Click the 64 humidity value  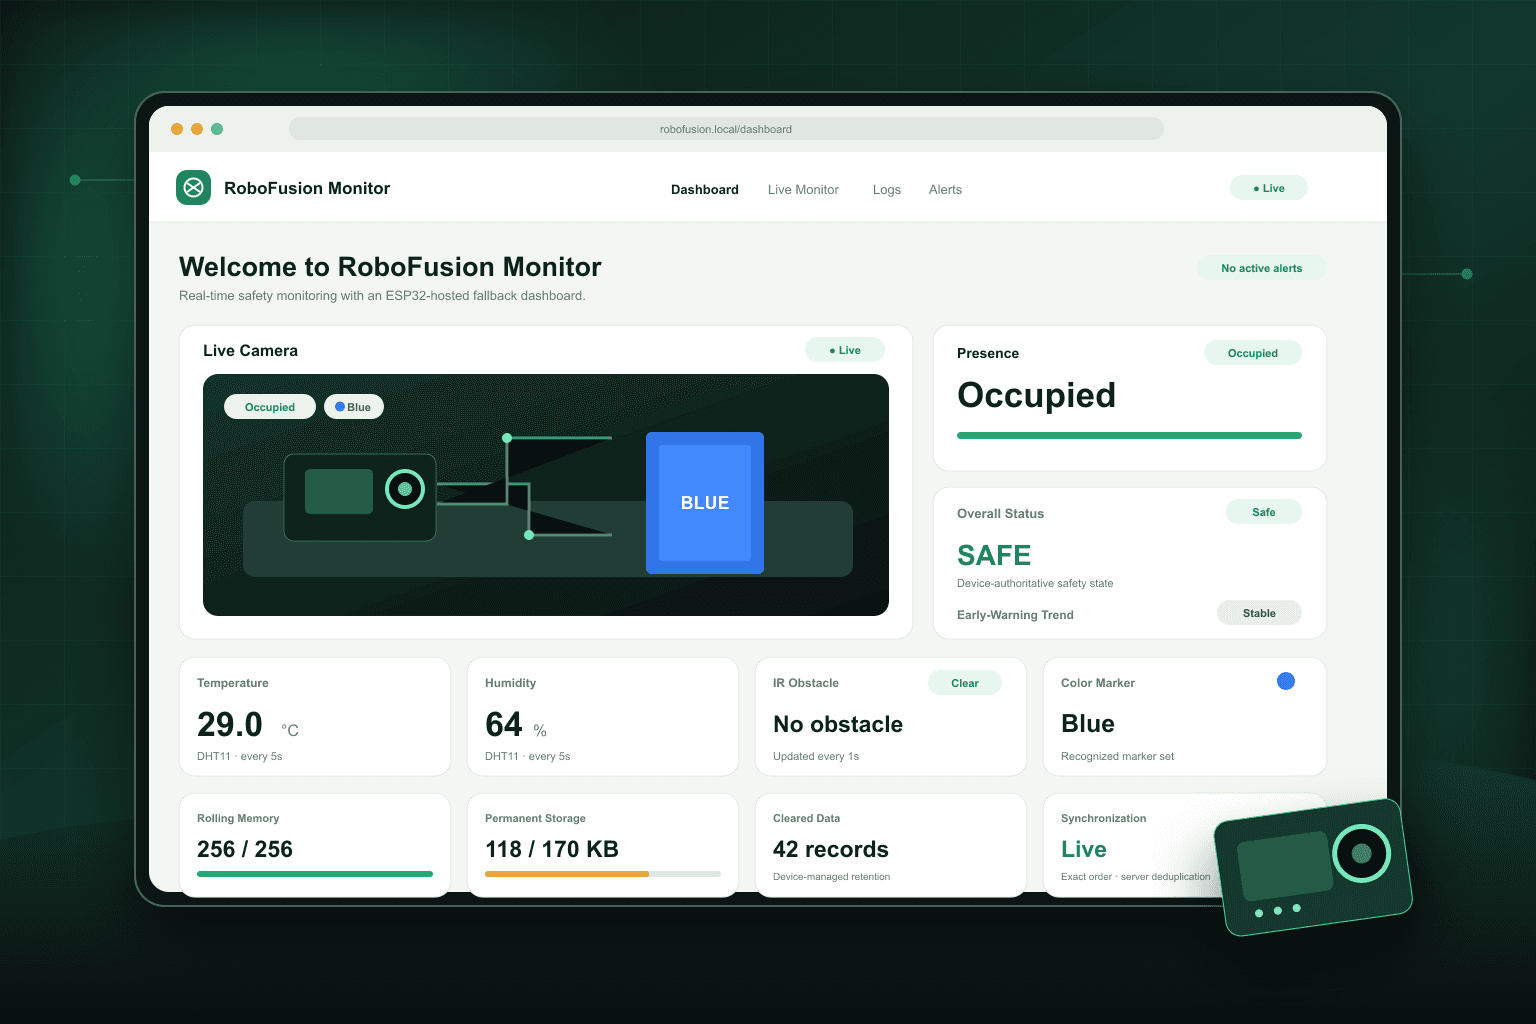(504, 724)
